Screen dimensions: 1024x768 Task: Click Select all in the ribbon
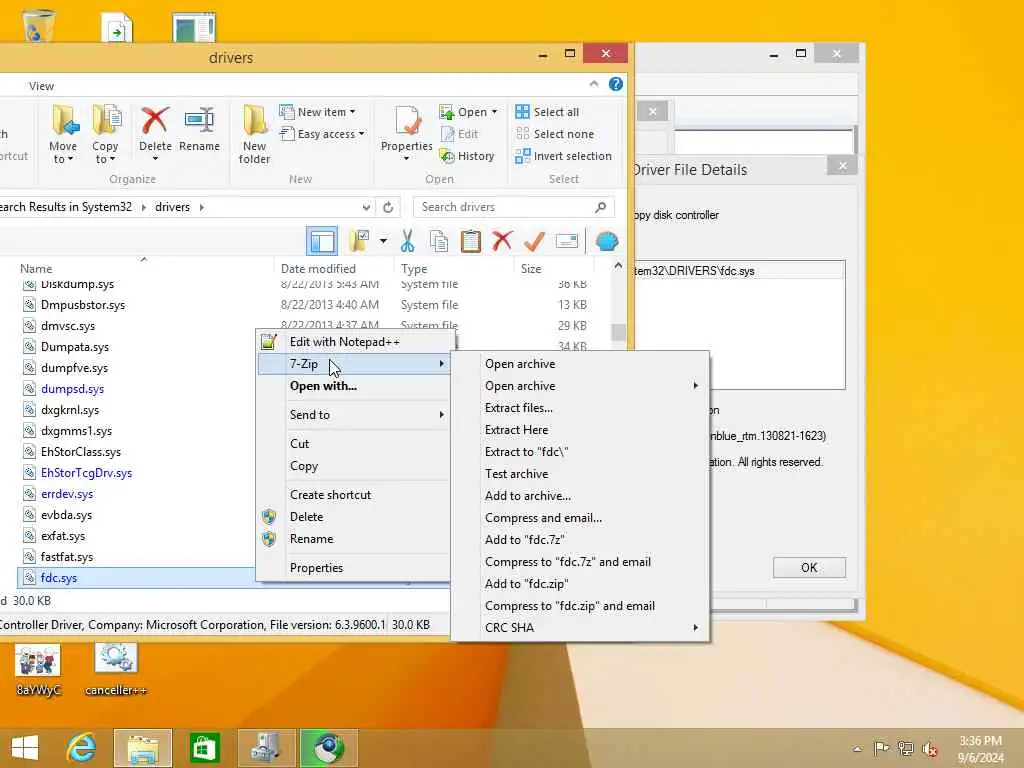547,112
